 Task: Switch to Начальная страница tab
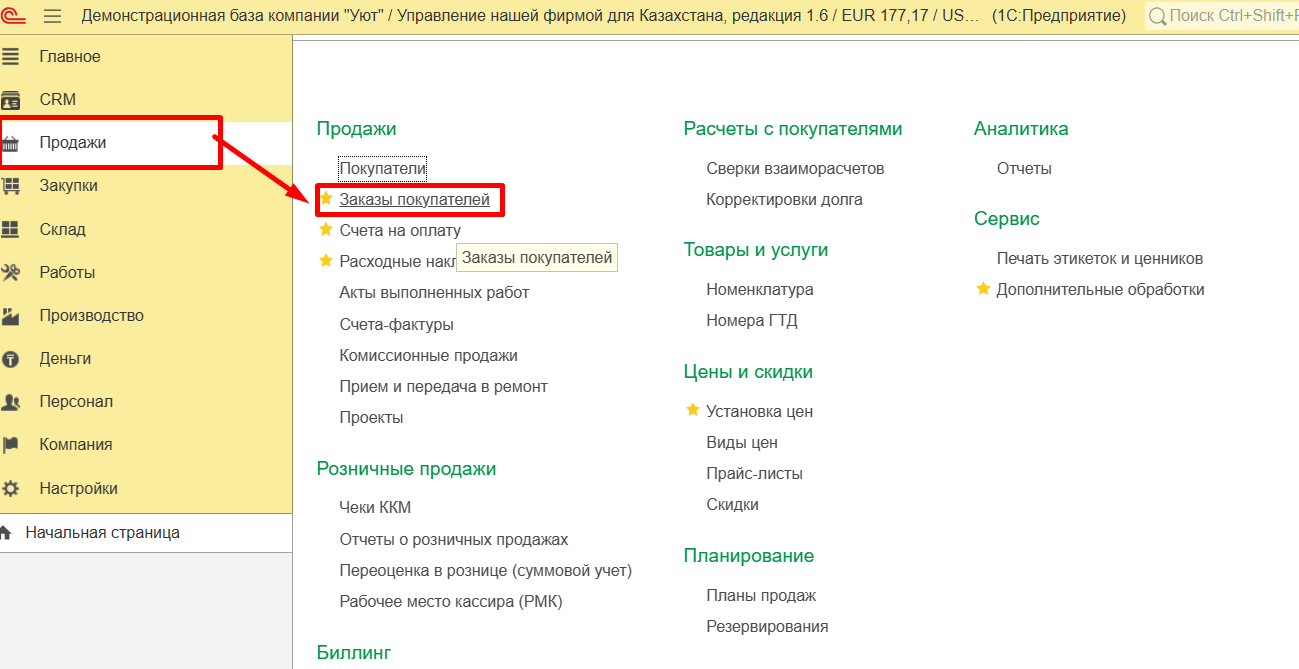102,533
